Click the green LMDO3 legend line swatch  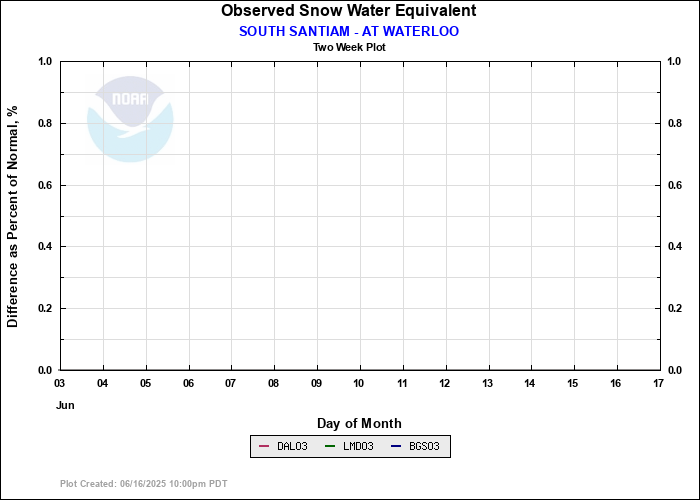click(x=330, y=446)
